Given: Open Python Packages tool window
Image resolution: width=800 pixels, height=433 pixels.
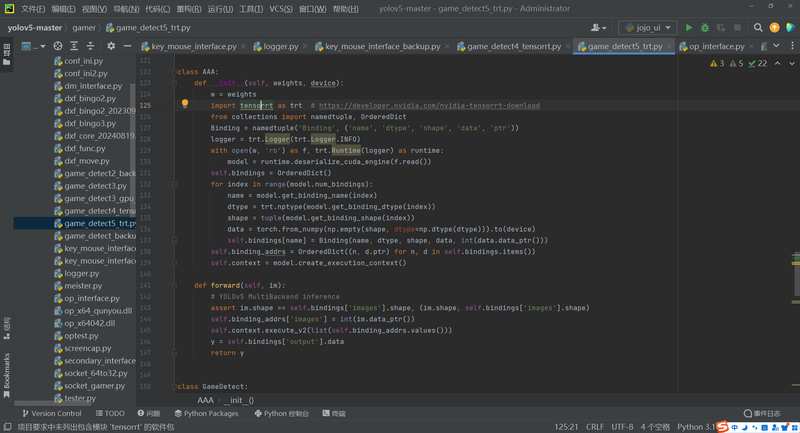Looking at the screenshot, I should pyautogui.click(x=206, y=414).
